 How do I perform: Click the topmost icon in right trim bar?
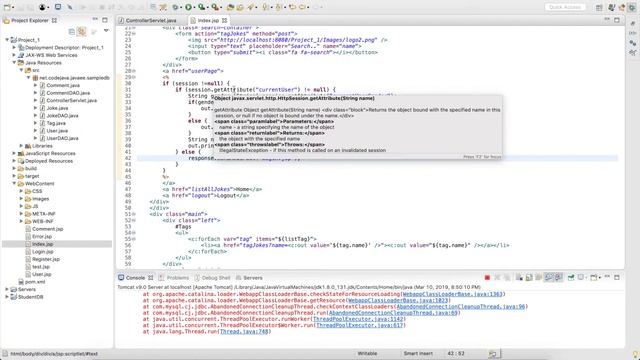tap(633, 24)
